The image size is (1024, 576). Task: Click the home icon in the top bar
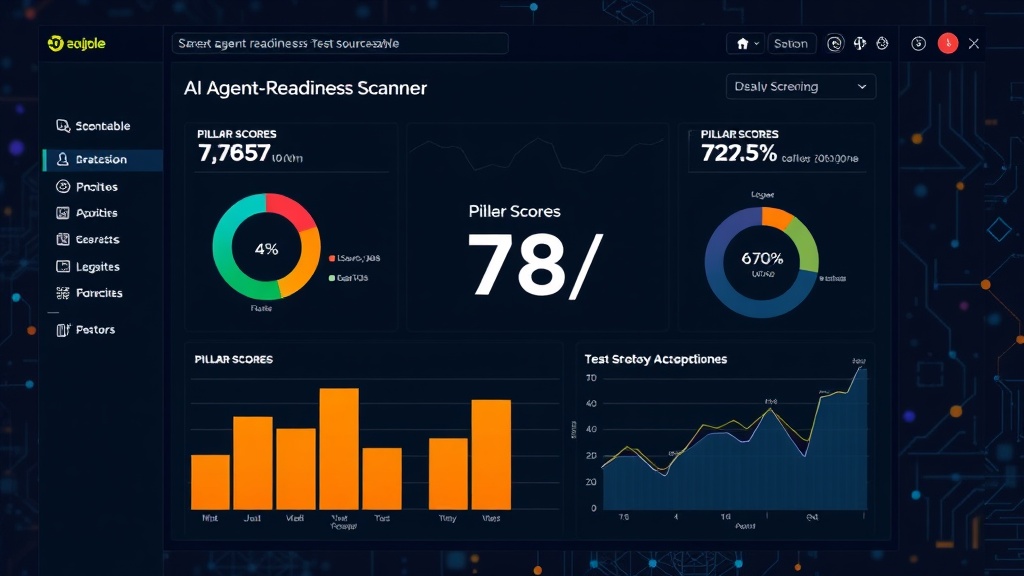pyautogui.click(x=743, y=44)
